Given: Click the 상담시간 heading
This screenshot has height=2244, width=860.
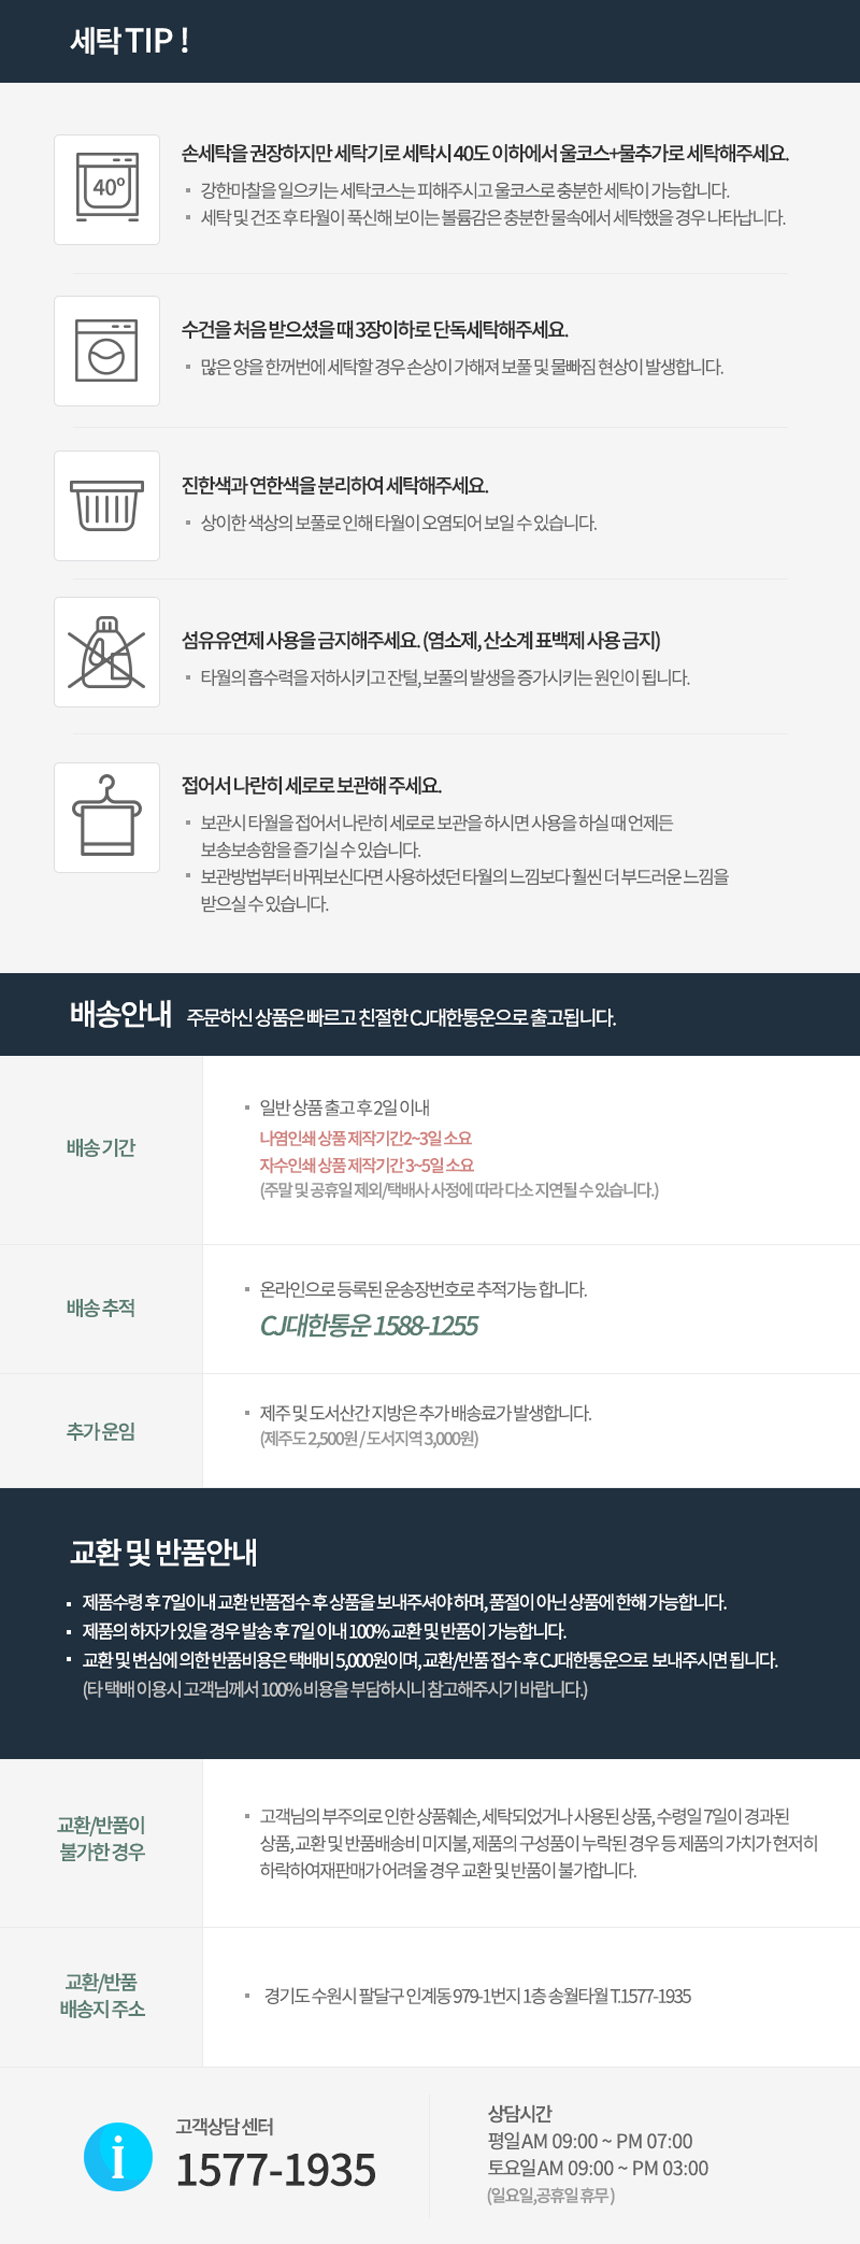Looking at the screenshot, I should pyautogui.click(x=519, y=2112).
